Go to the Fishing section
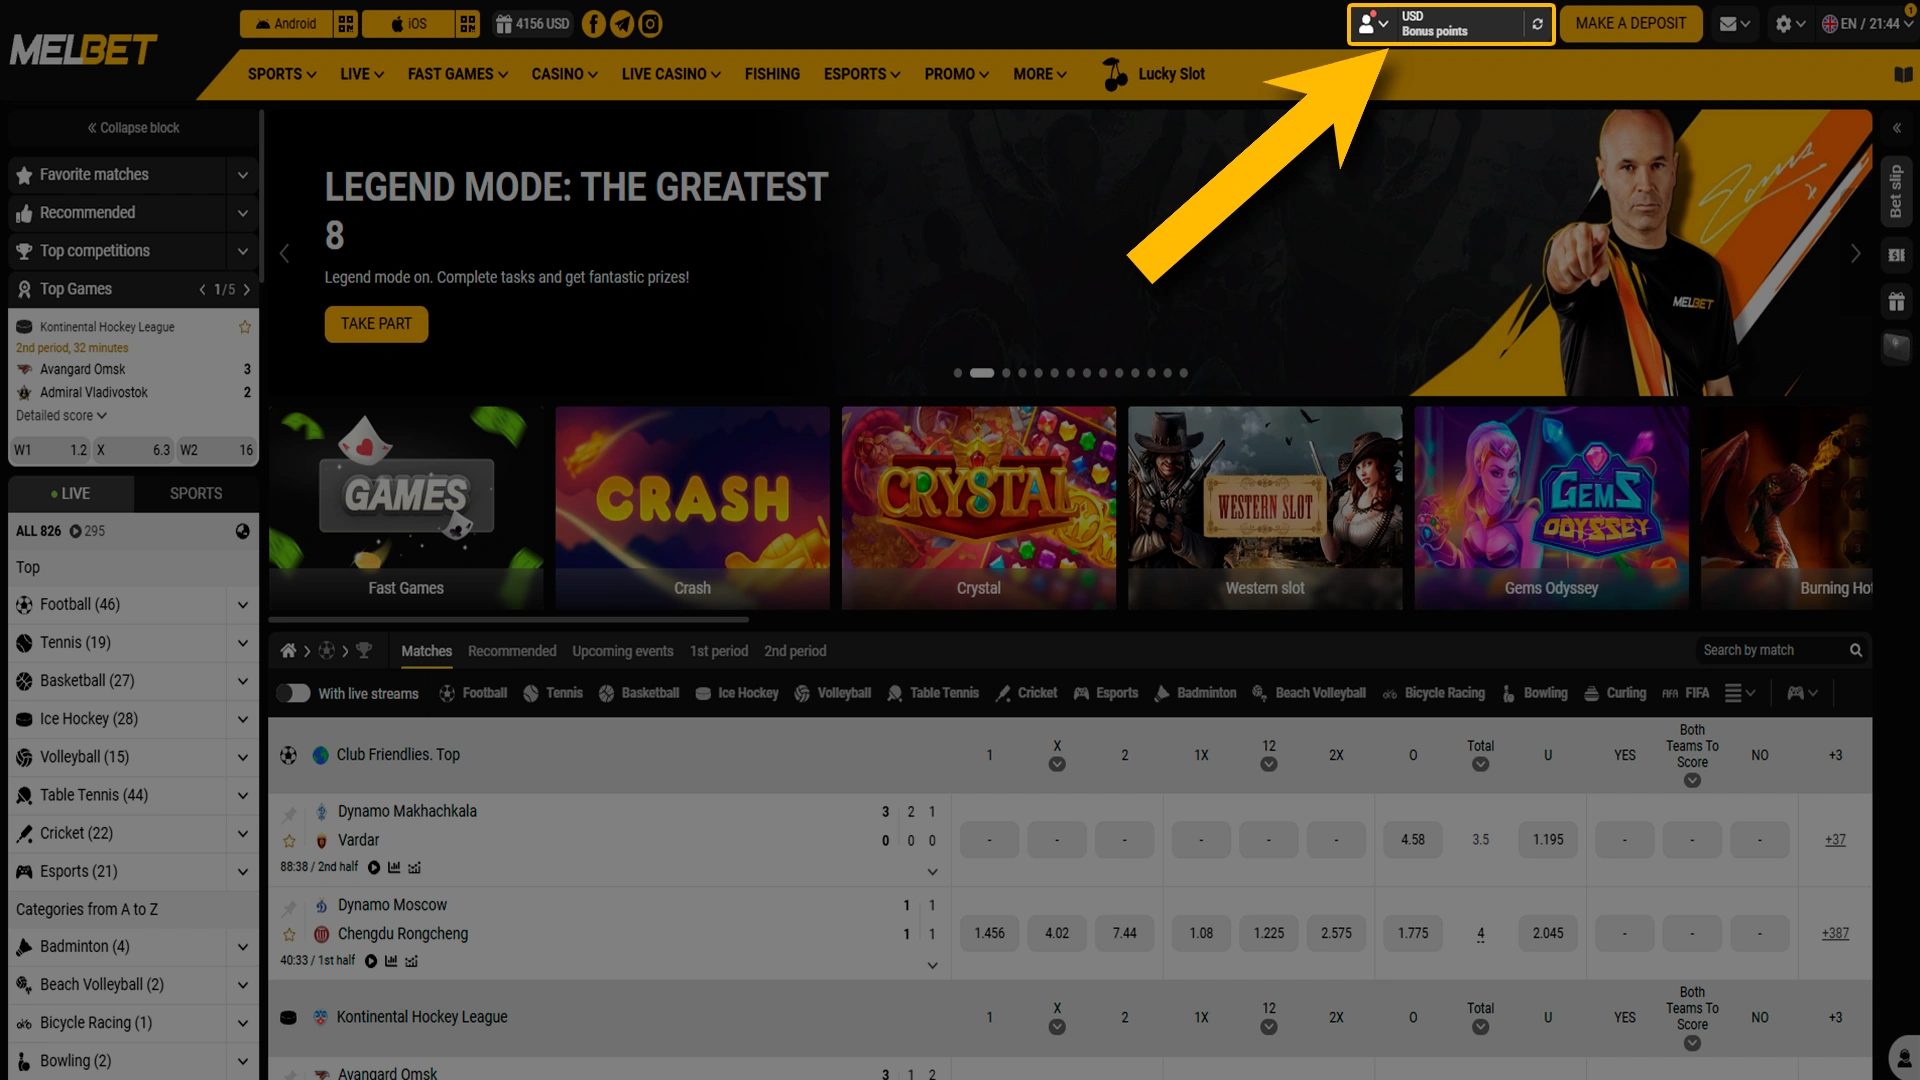 coord(772,74)
